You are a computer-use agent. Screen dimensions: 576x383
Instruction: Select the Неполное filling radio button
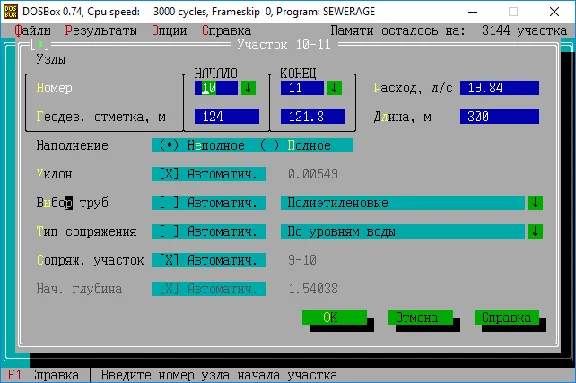[x=202, y=145]
